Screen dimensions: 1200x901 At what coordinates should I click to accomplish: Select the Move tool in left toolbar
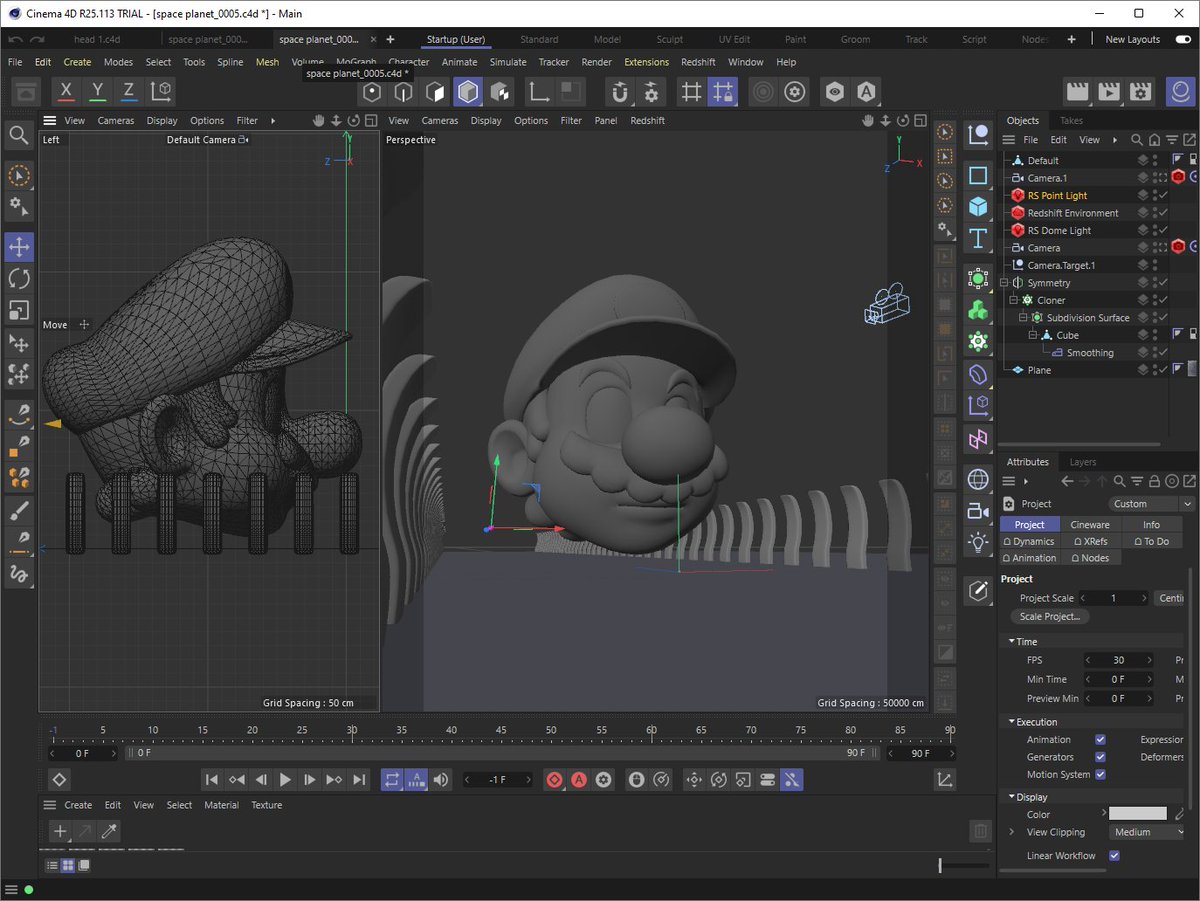point(18,246)
